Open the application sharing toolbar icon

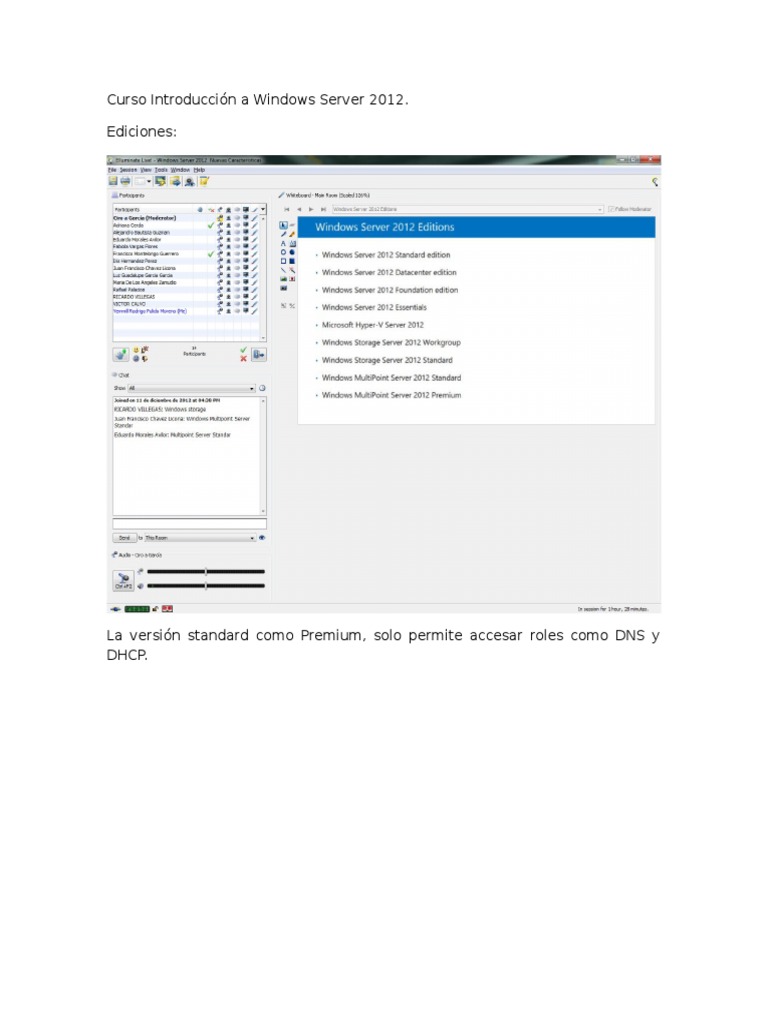click(x=160, y=181)
